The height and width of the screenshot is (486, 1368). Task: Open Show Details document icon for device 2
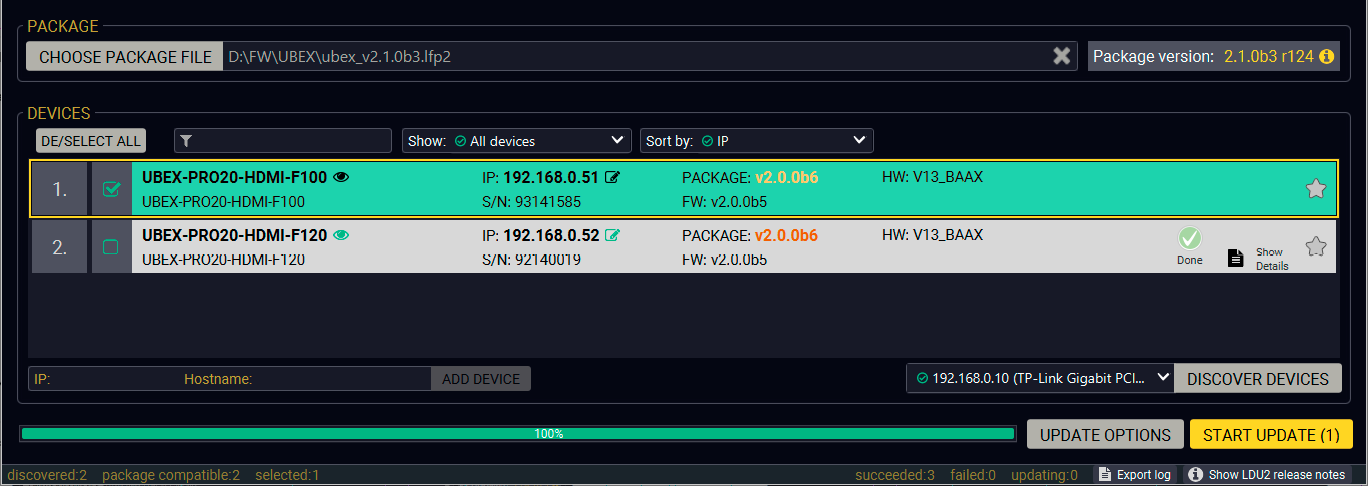(x=1236, y=258)
